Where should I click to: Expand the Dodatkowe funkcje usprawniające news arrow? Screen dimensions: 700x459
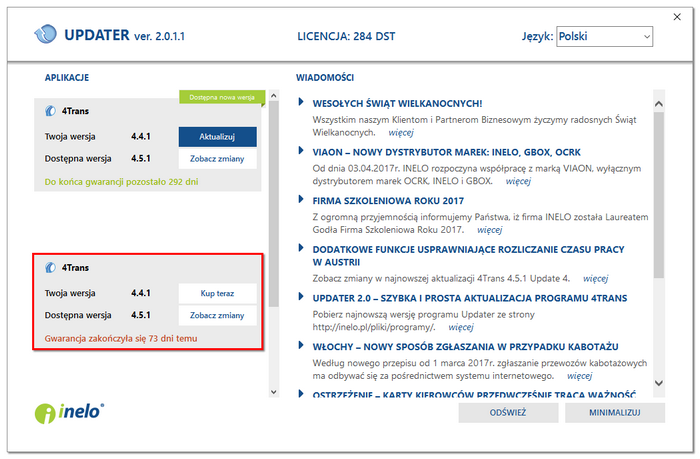pyautogui.click(x=301, y=248)
